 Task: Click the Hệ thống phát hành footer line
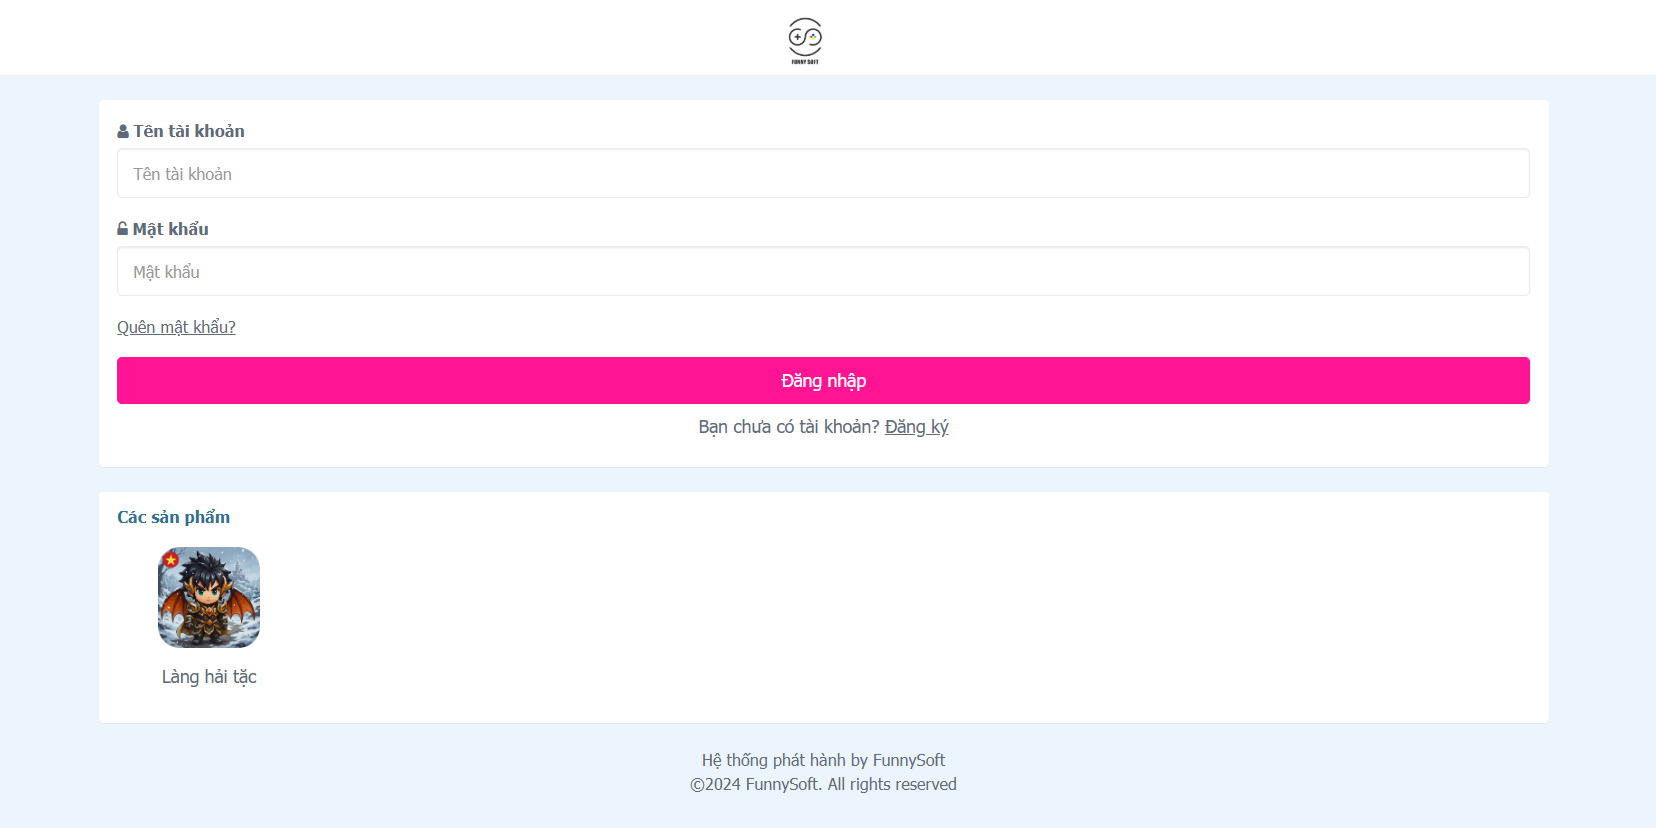823,761
